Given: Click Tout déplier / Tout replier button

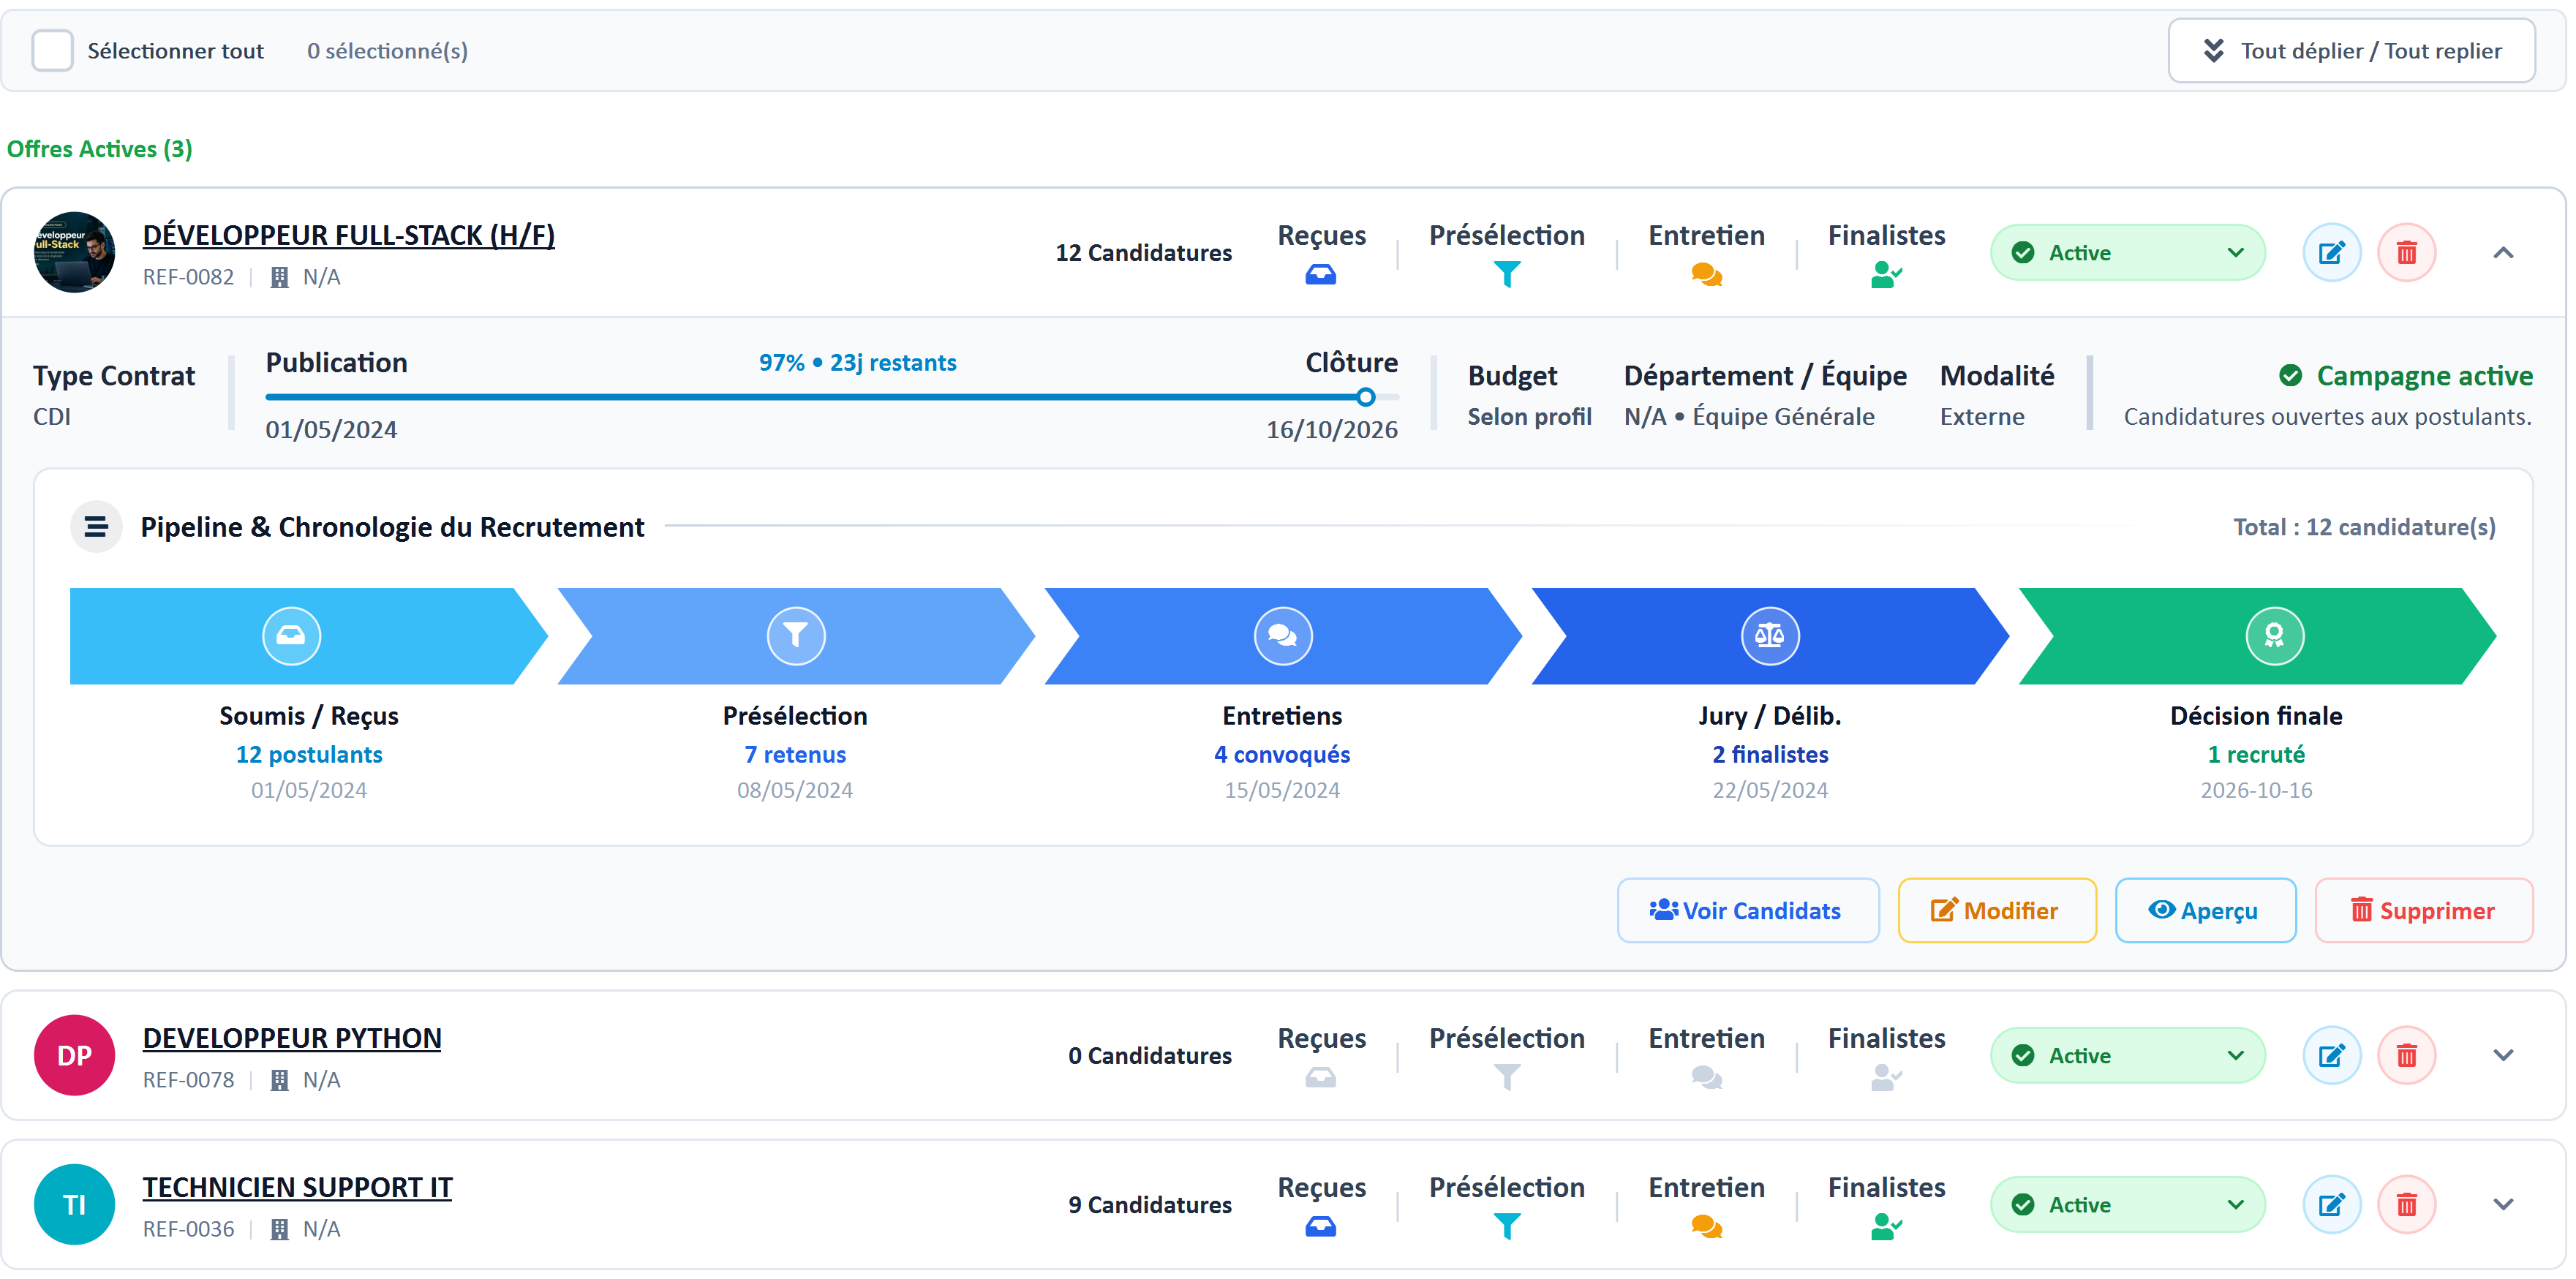Looking at the screenshot, I should 2351,51.
